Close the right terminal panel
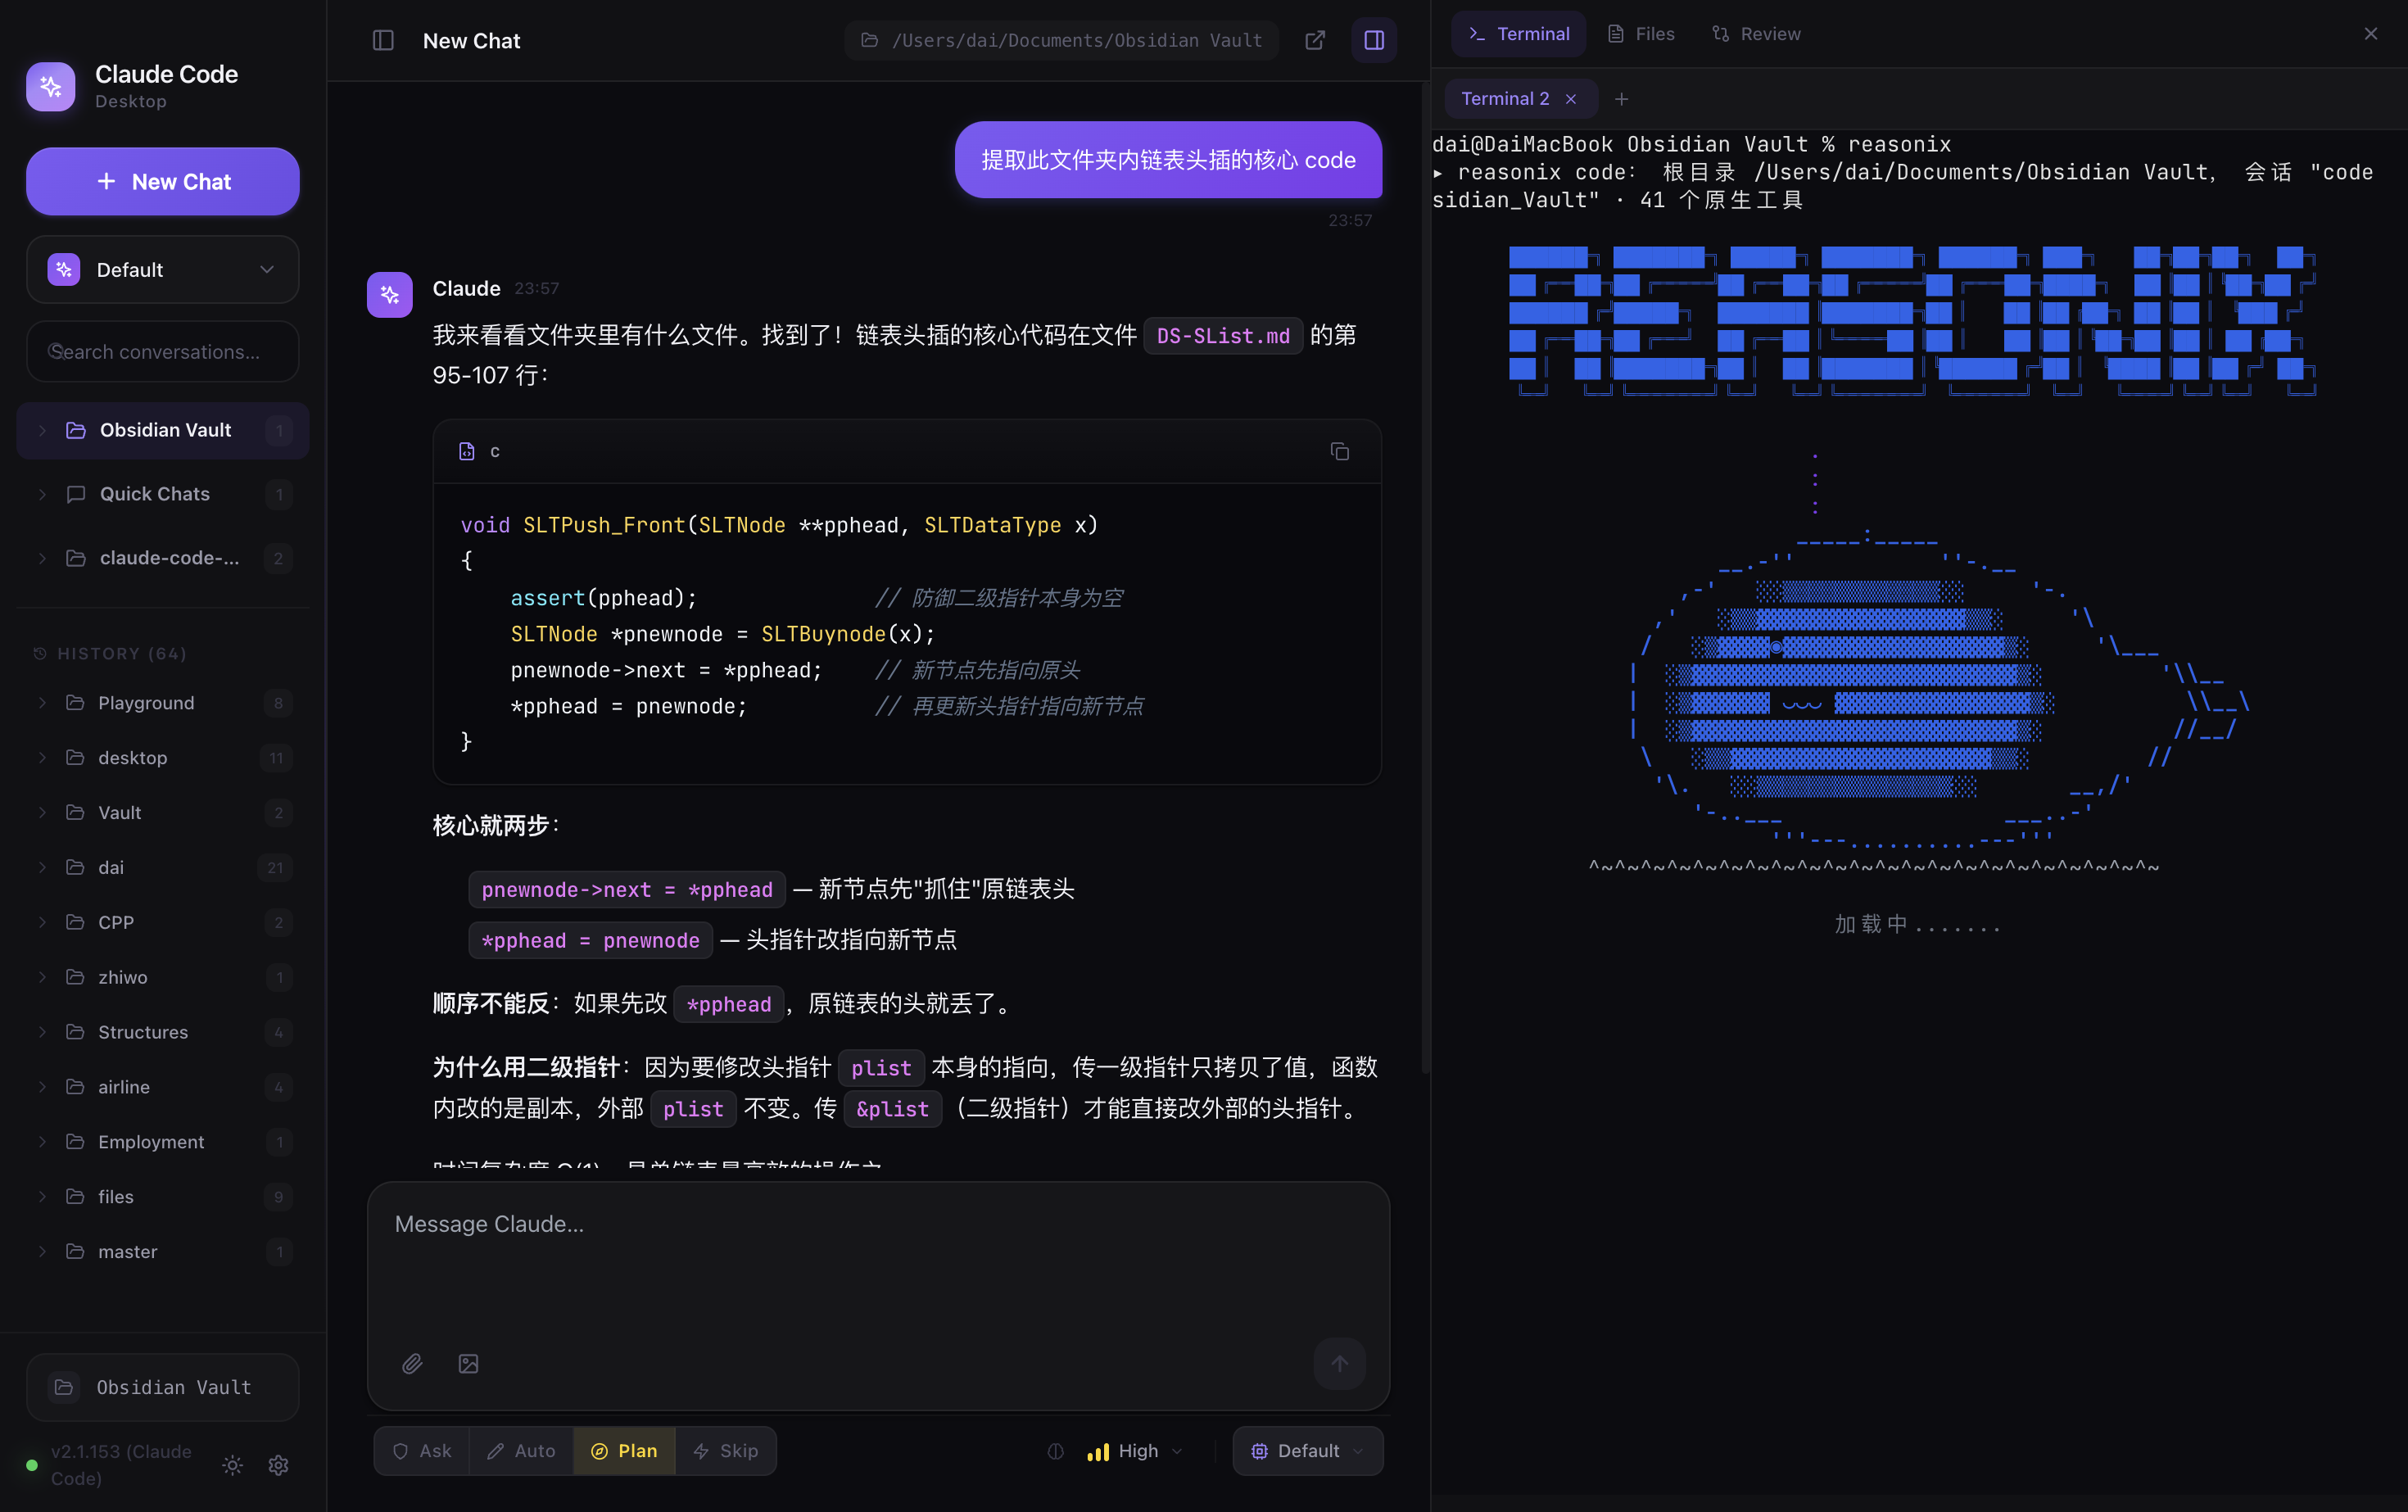The height and width of the screenshot is (1512, 2408). pos(2370,34)
